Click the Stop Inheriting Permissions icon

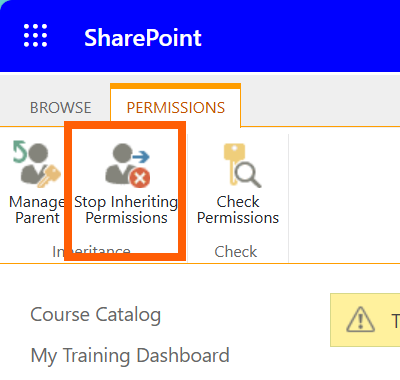pyautogui.click(x=128, y=165)
